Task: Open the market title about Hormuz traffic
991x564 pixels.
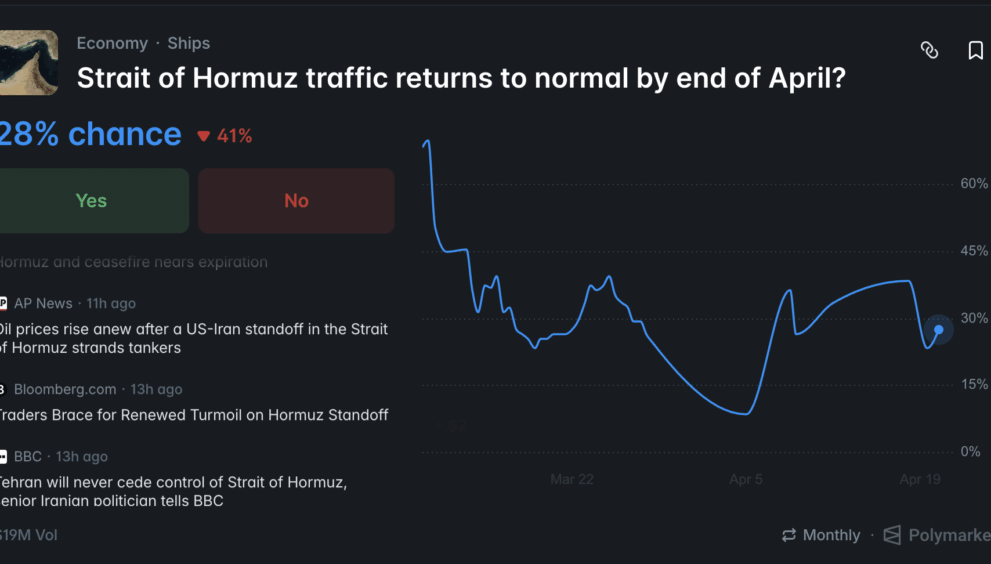Action: [461, 78]
